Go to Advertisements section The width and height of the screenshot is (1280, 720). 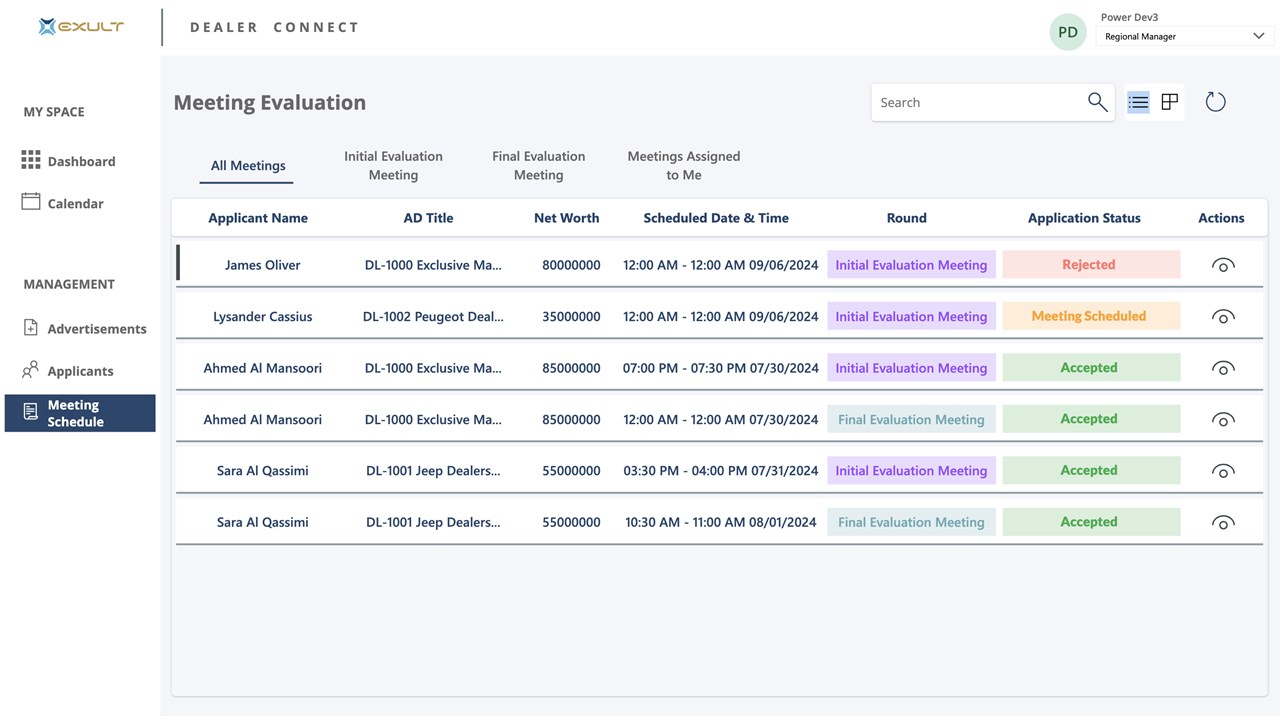(96, 329)
